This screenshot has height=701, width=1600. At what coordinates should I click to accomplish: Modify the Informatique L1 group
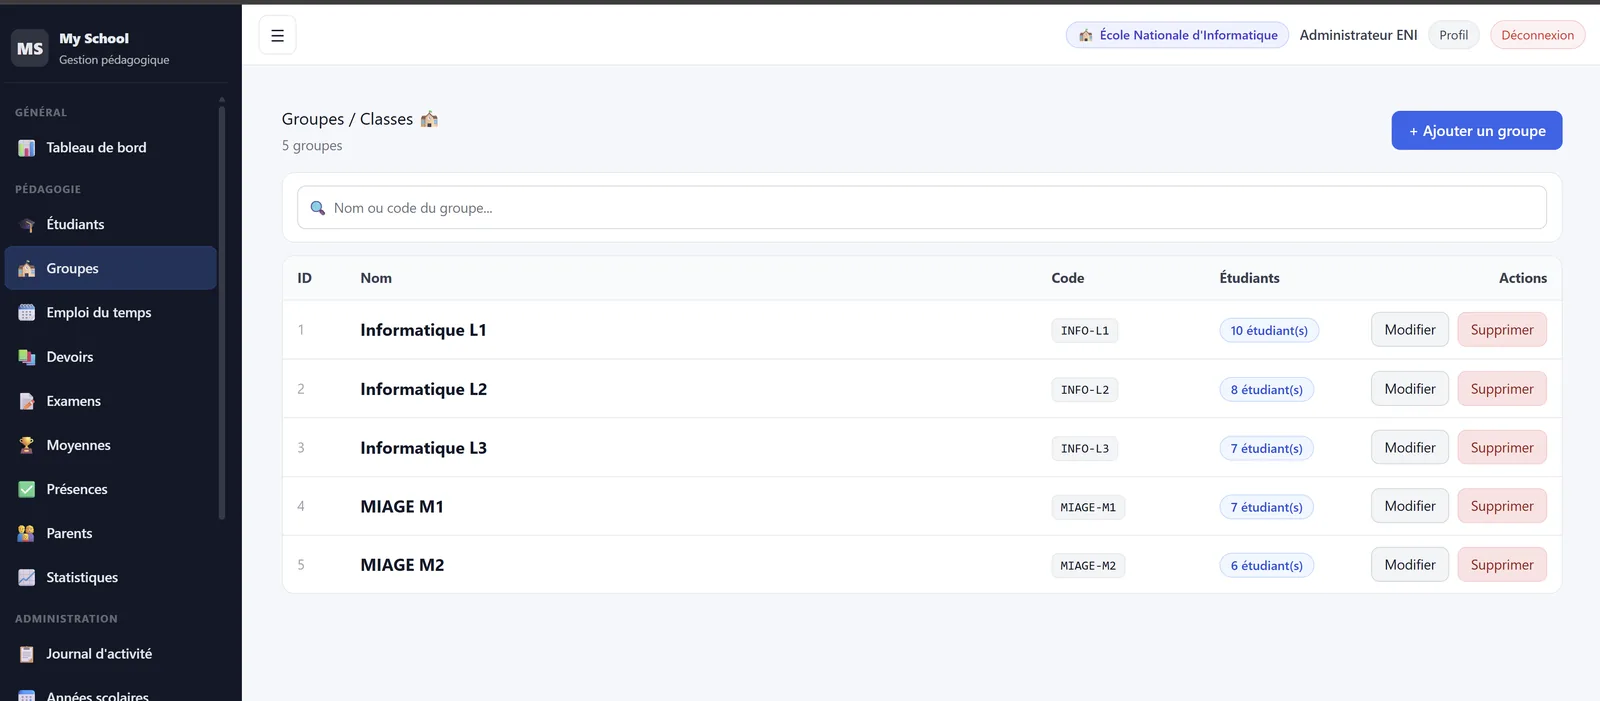[x=1410, y=330]
